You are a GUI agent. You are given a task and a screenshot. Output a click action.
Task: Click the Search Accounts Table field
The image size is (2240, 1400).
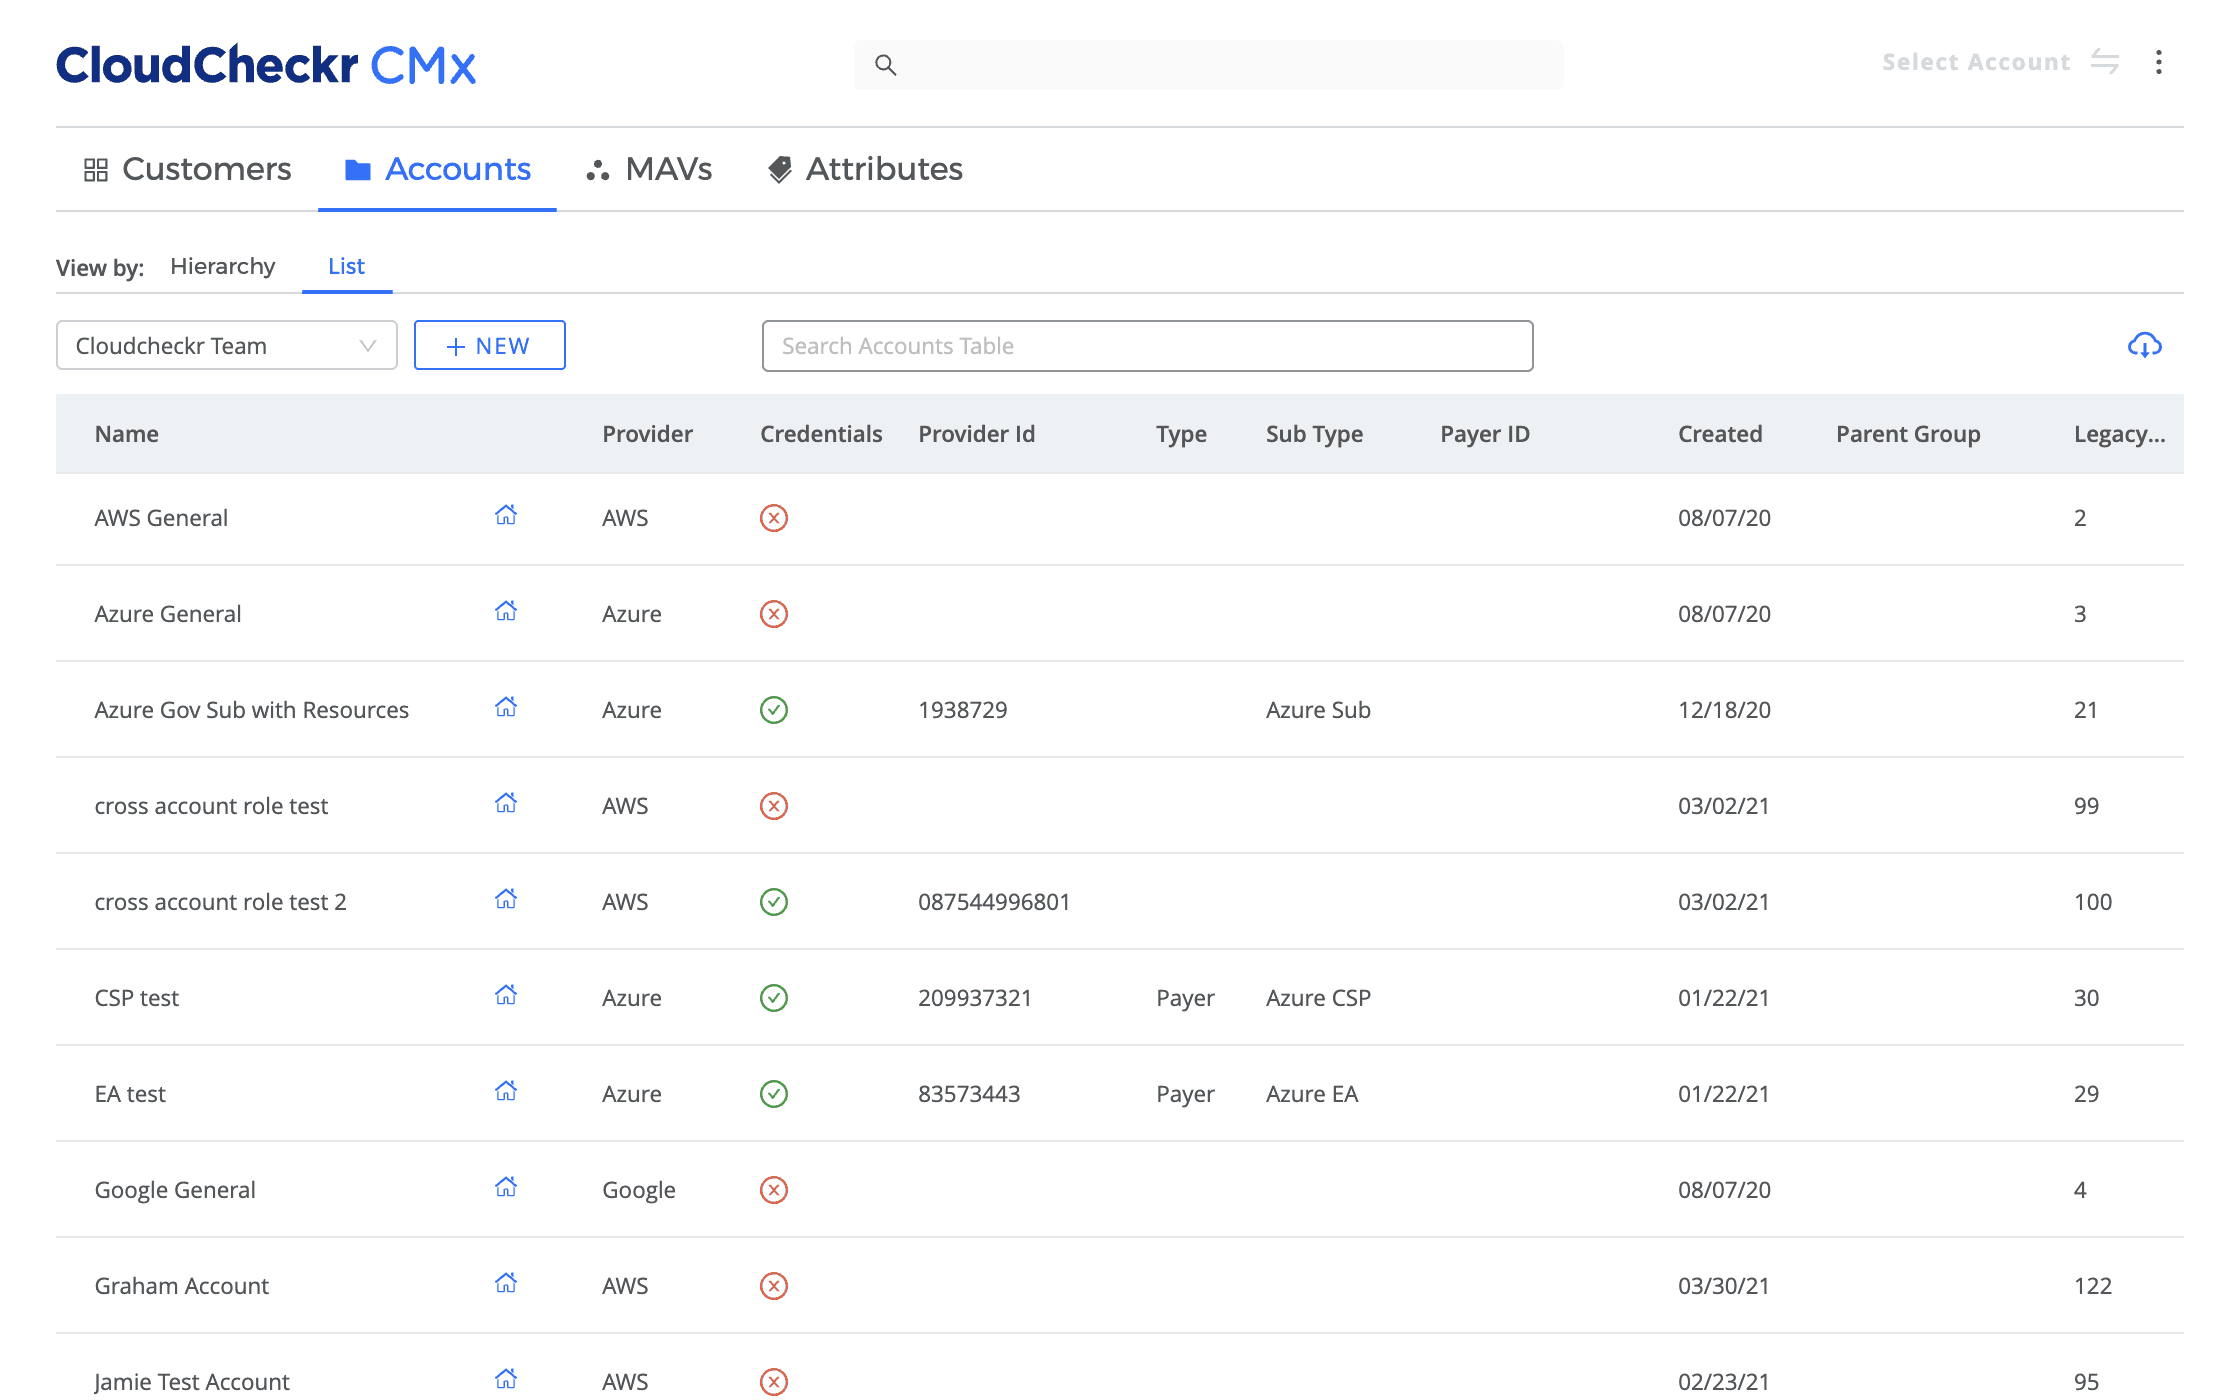pos(1147,346)
